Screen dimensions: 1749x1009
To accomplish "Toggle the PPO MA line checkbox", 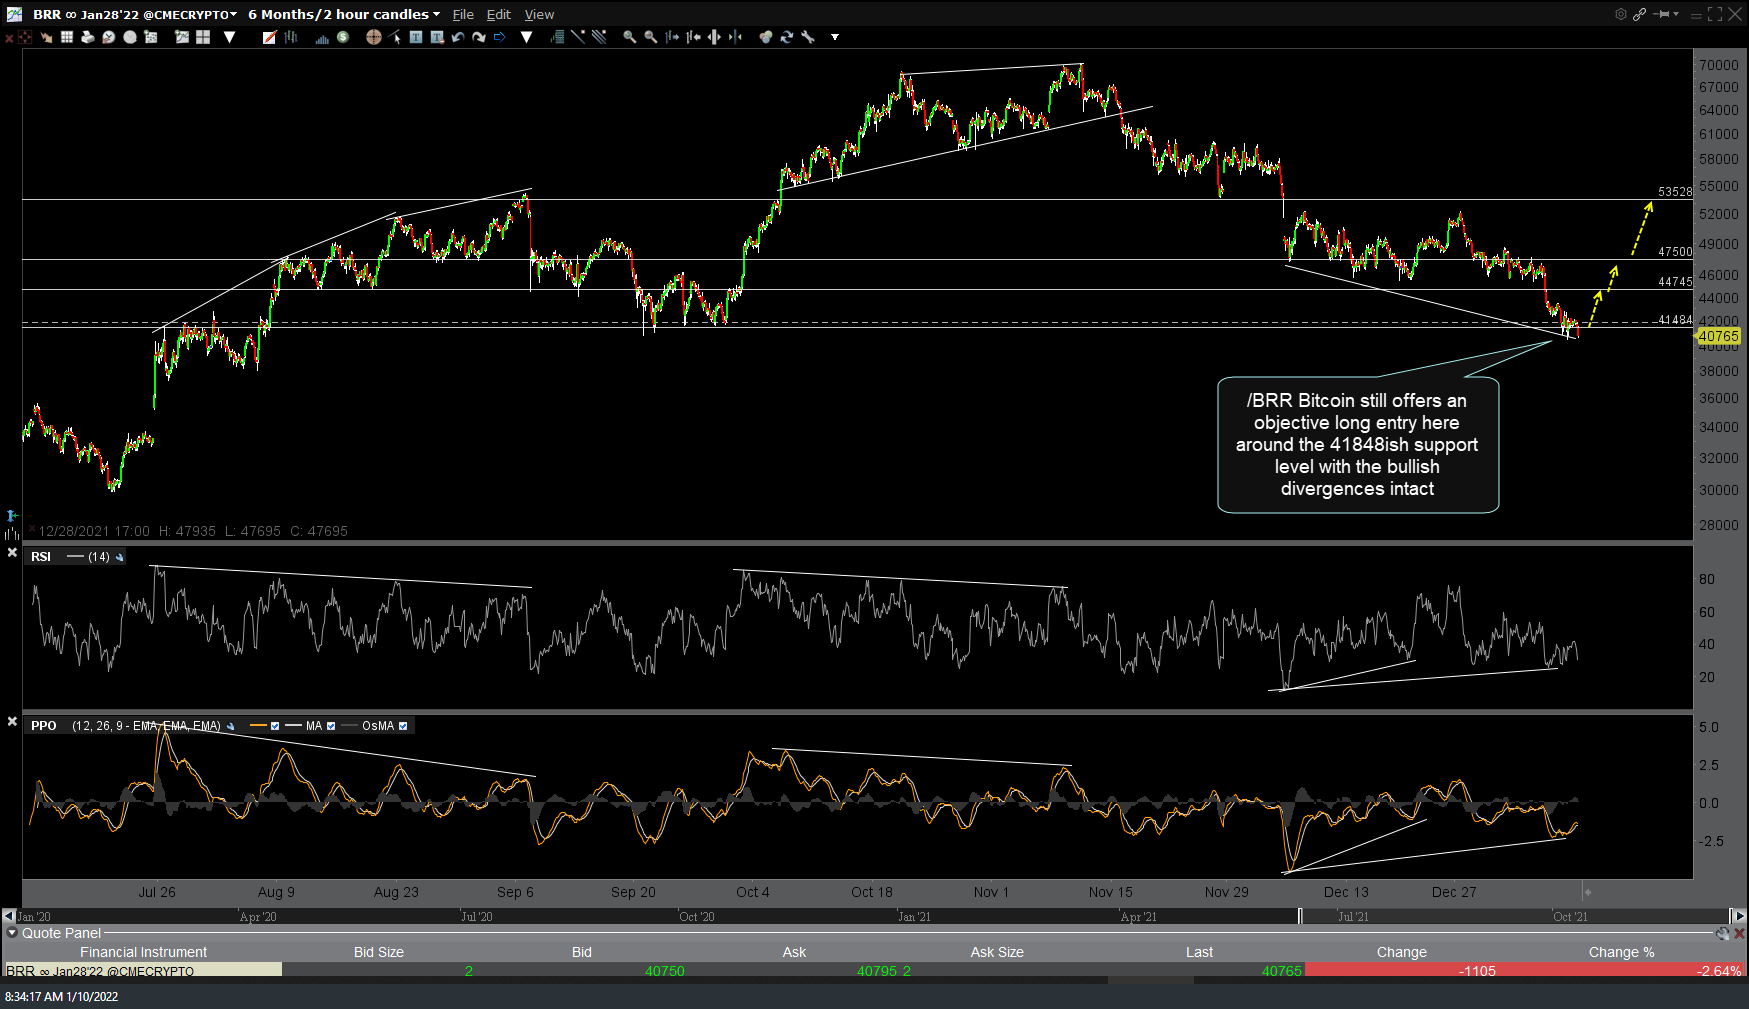I will pos(331,726).
